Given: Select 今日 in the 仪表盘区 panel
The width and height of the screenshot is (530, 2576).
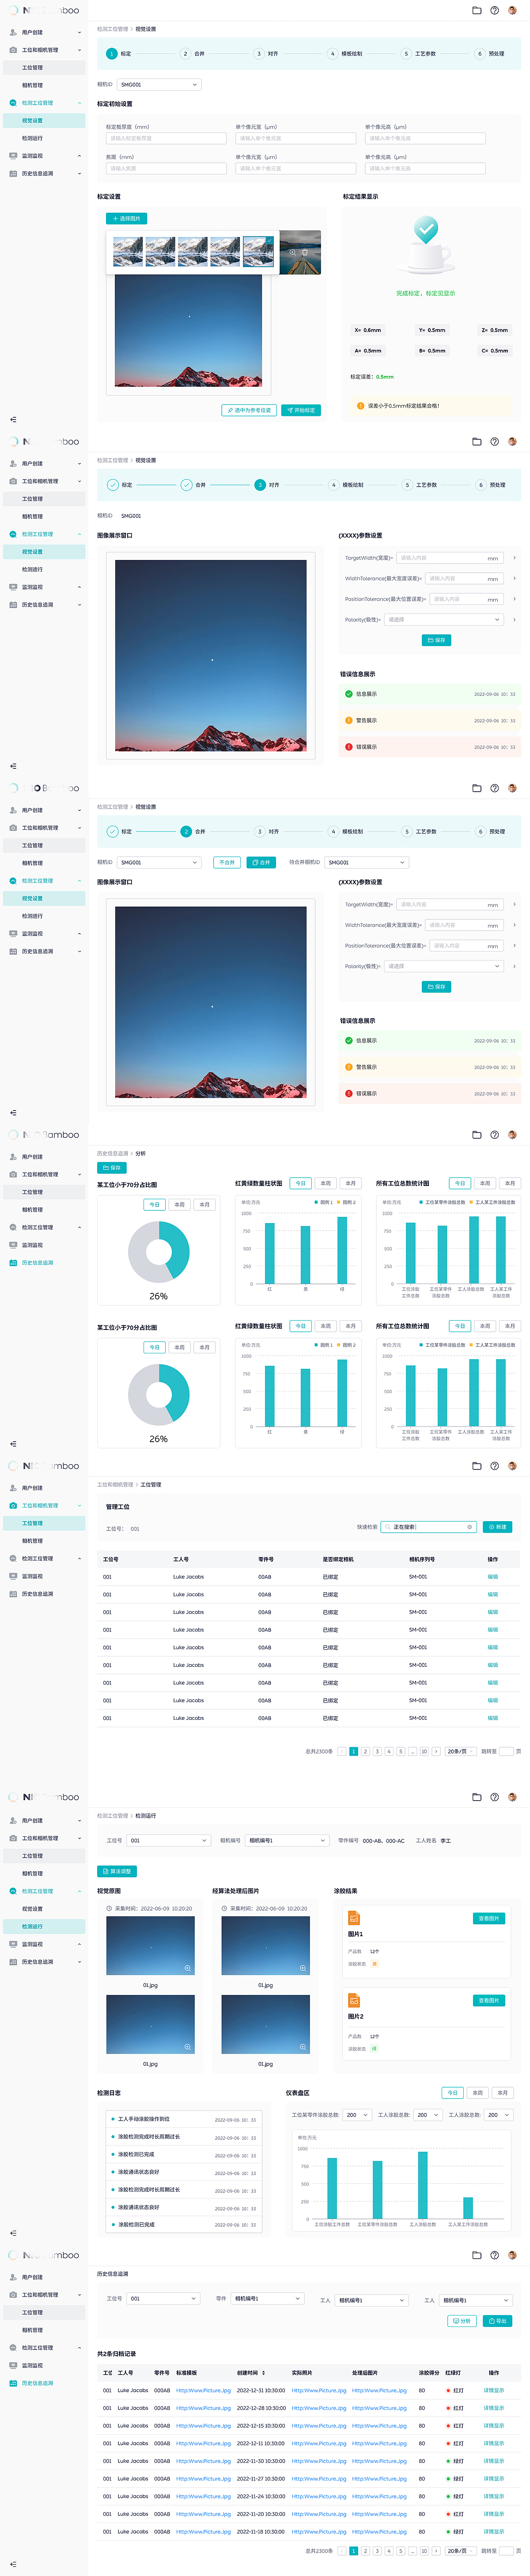Looking at the screenshot, I should click(453, 2092).
